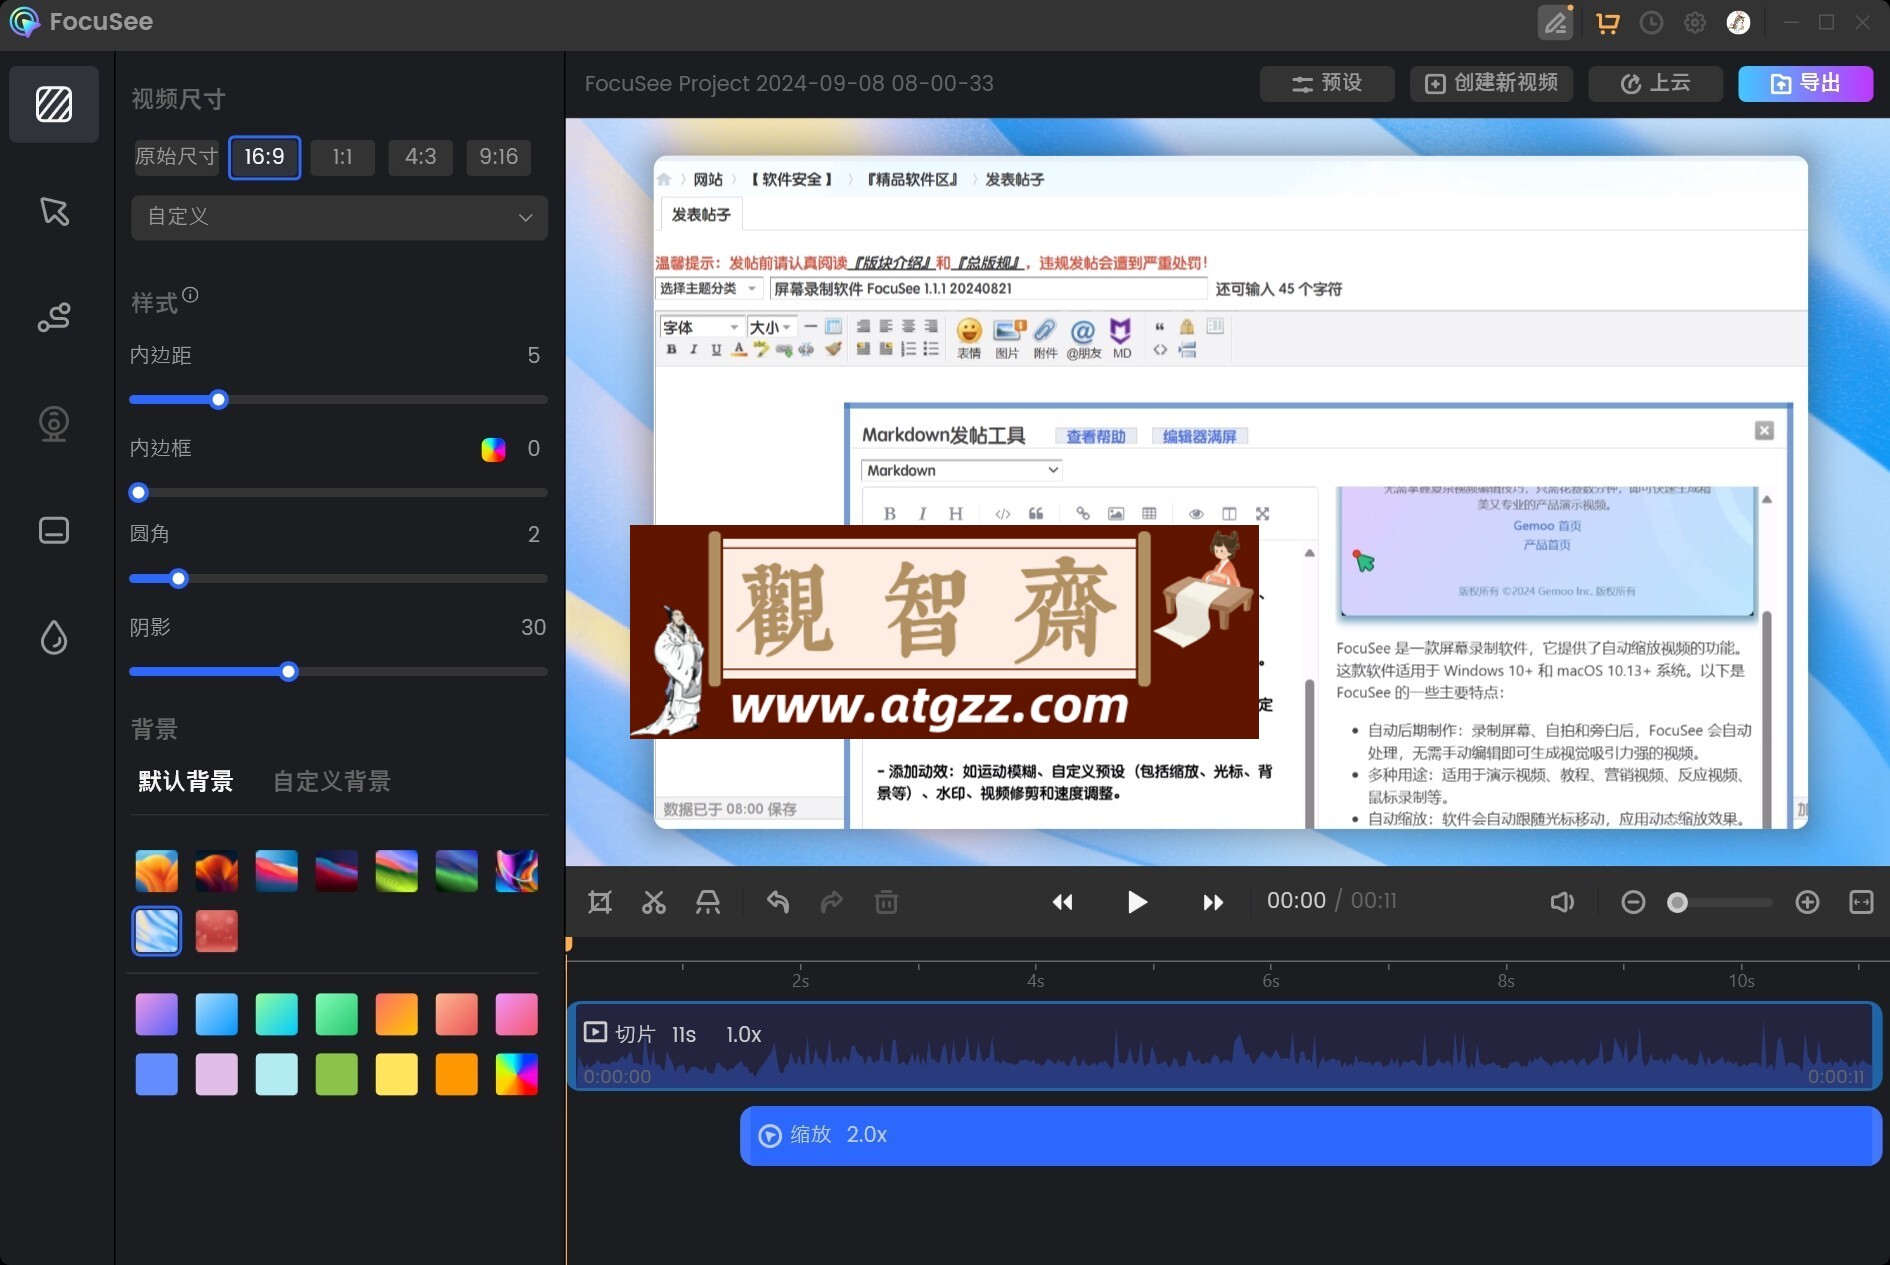The height and width of the screenshot is (1265, 1890).
Task: Zoom in the timeline with plus icon
Action: point(1807,902)
